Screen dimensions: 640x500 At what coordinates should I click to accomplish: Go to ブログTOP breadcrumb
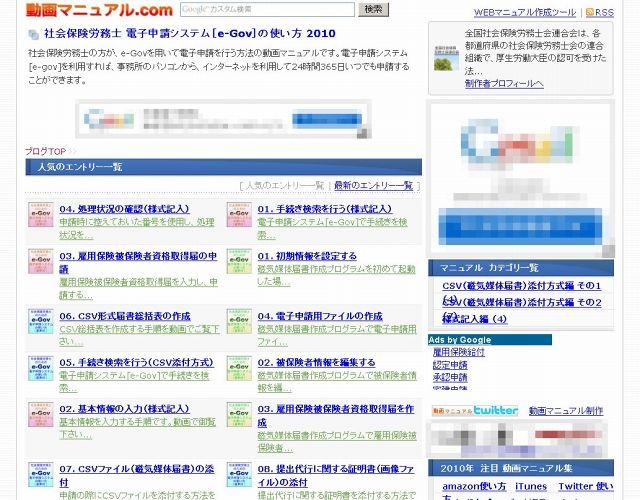click(45, 151)
